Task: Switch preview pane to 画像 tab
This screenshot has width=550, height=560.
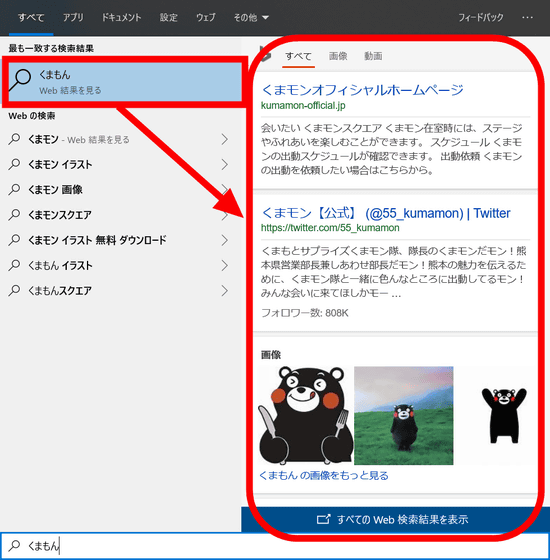Action: tap(338, 56)
